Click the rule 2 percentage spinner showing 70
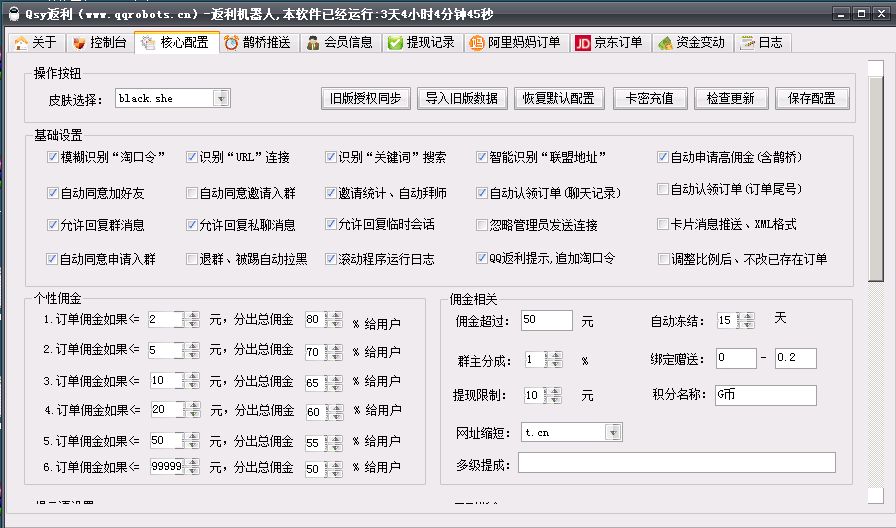Image resolution: width=896 pixels, height=528 pixels. coord(324,351)
